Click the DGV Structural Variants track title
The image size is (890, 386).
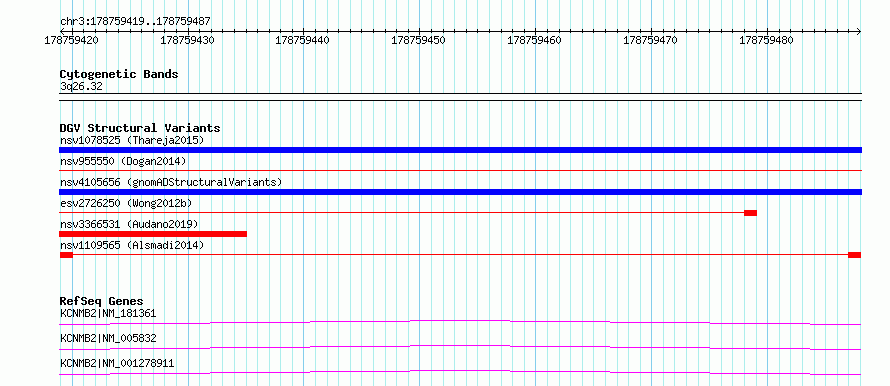pyautogui.click(x=140, y=128)
